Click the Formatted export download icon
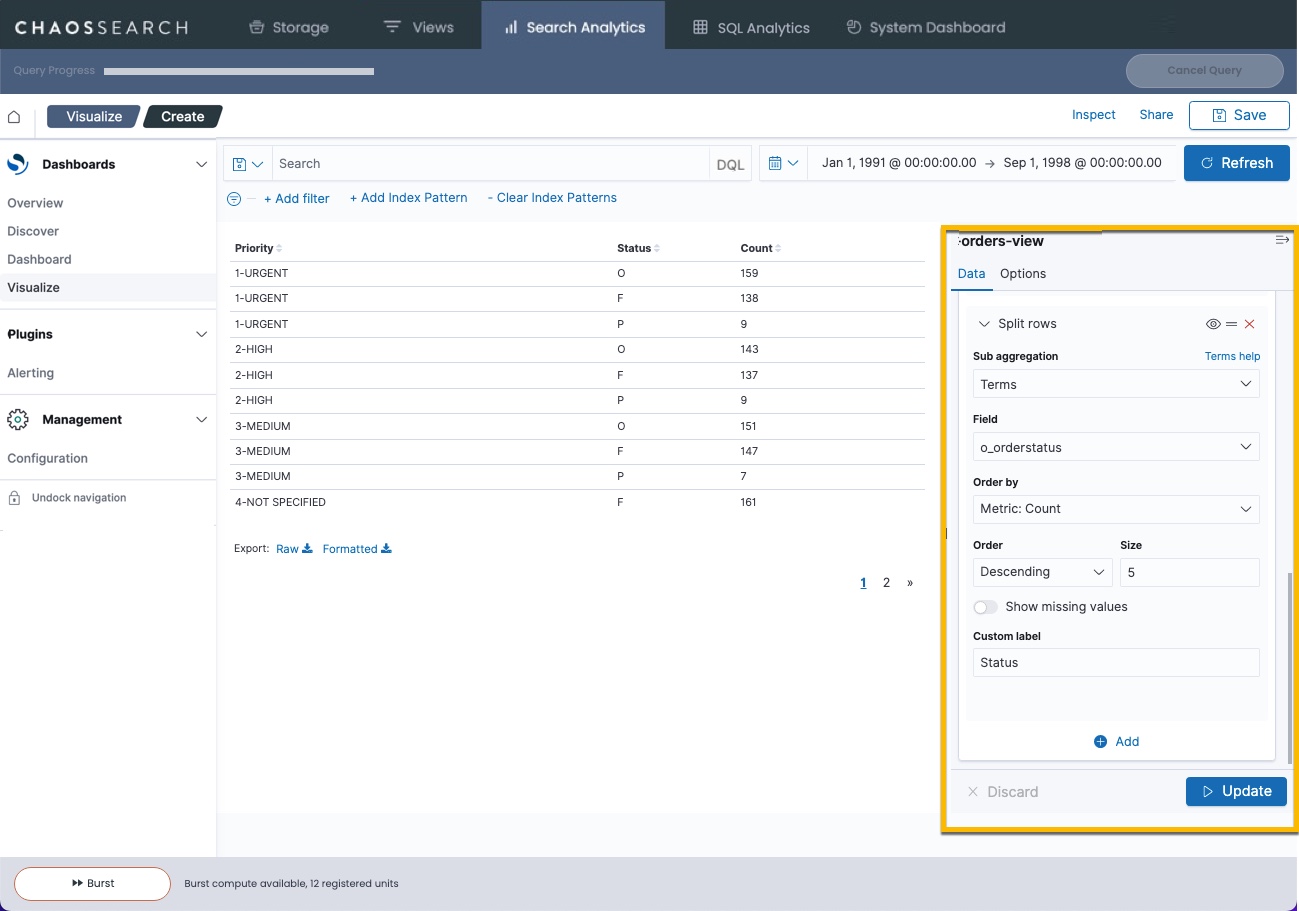 coord(386,548)
